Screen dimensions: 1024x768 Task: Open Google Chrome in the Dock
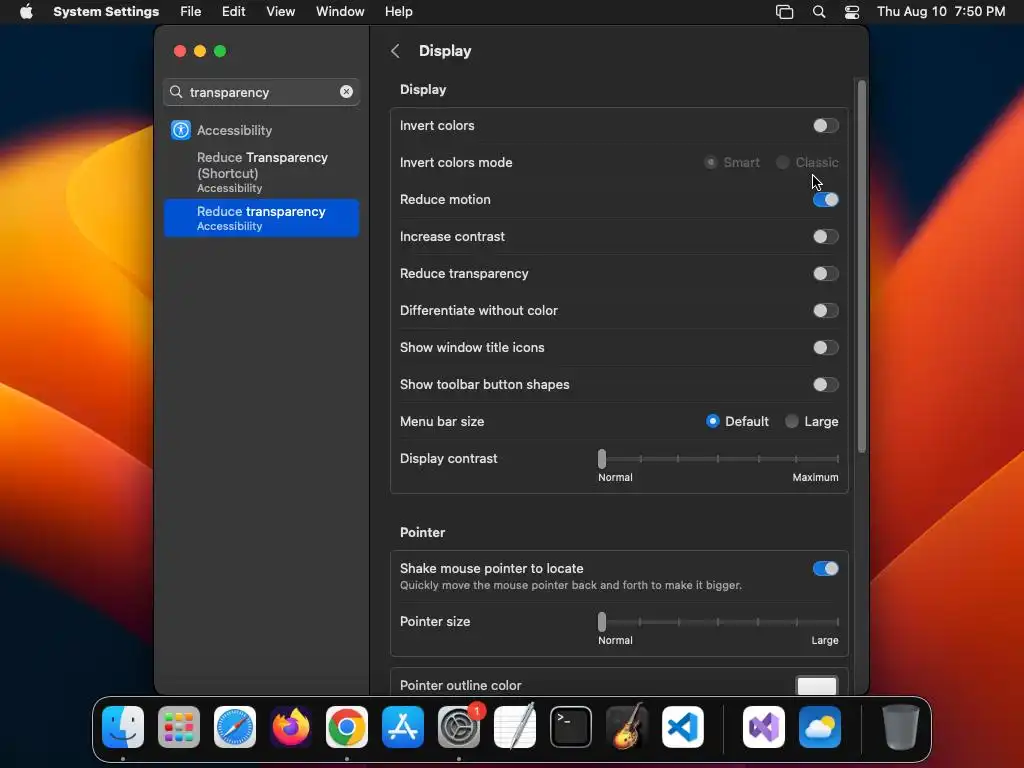347,727
